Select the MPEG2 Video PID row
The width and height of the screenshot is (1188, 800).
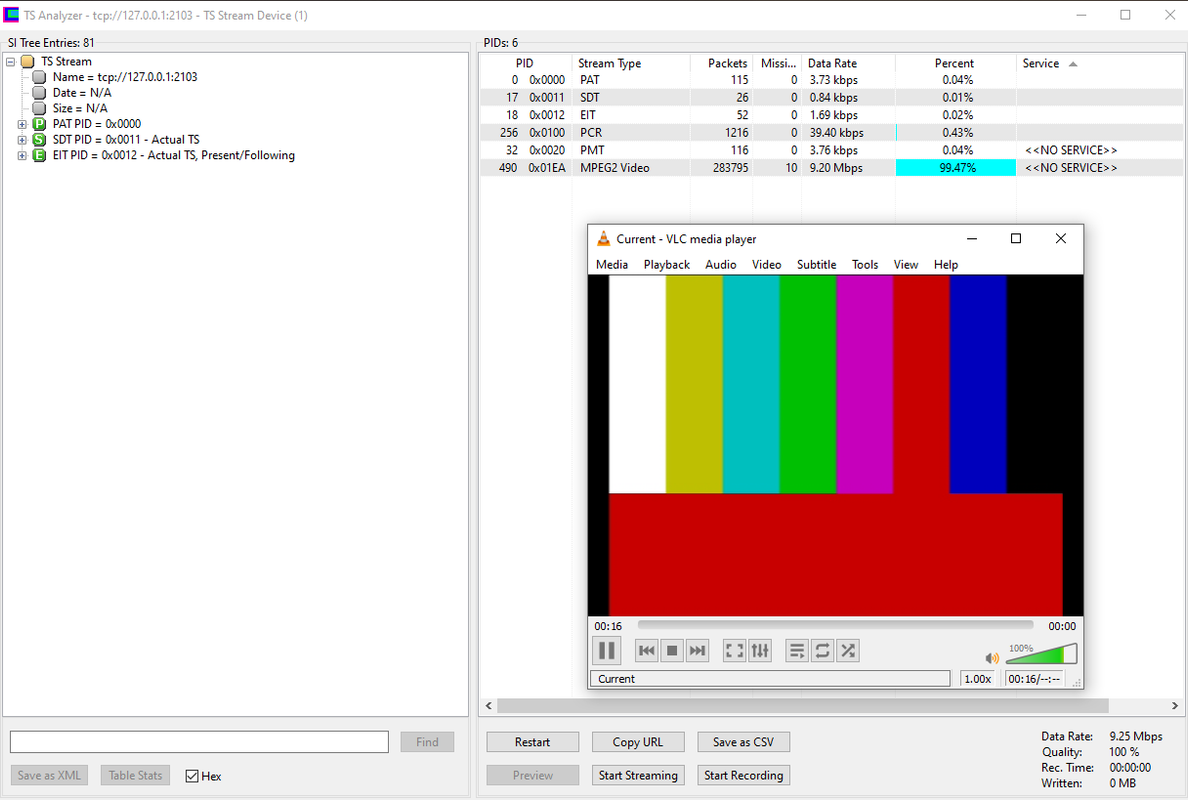pyautogui.click(x=830, y=167)
